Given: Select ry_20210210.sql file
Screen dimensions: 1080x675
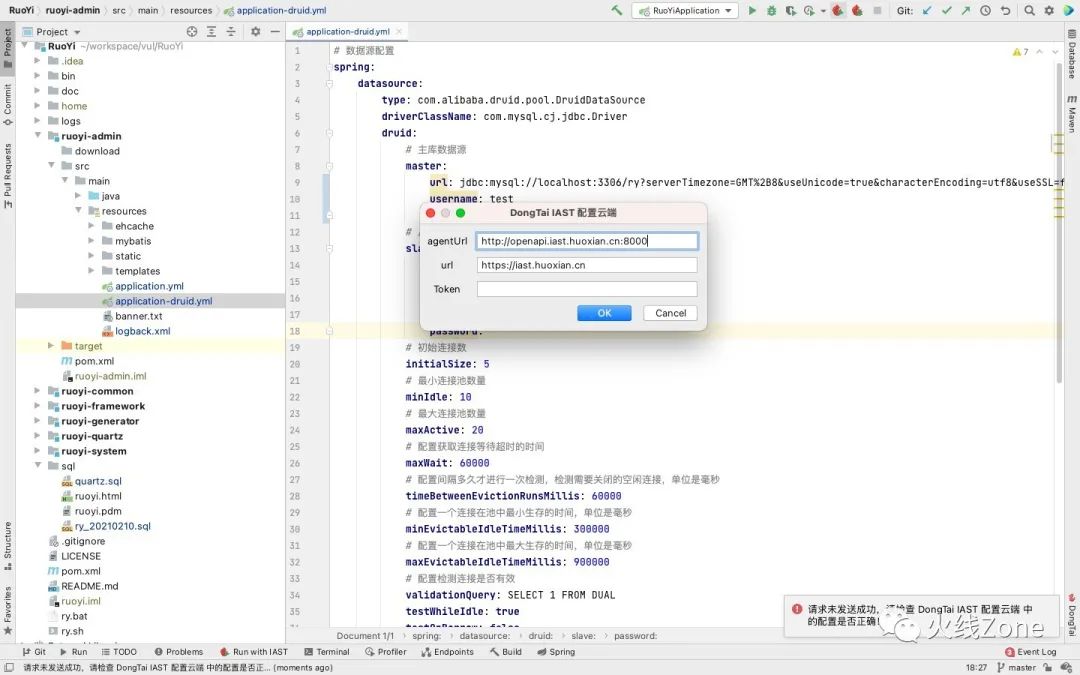Looking at the screenshot, I should (x=112, y=526).
